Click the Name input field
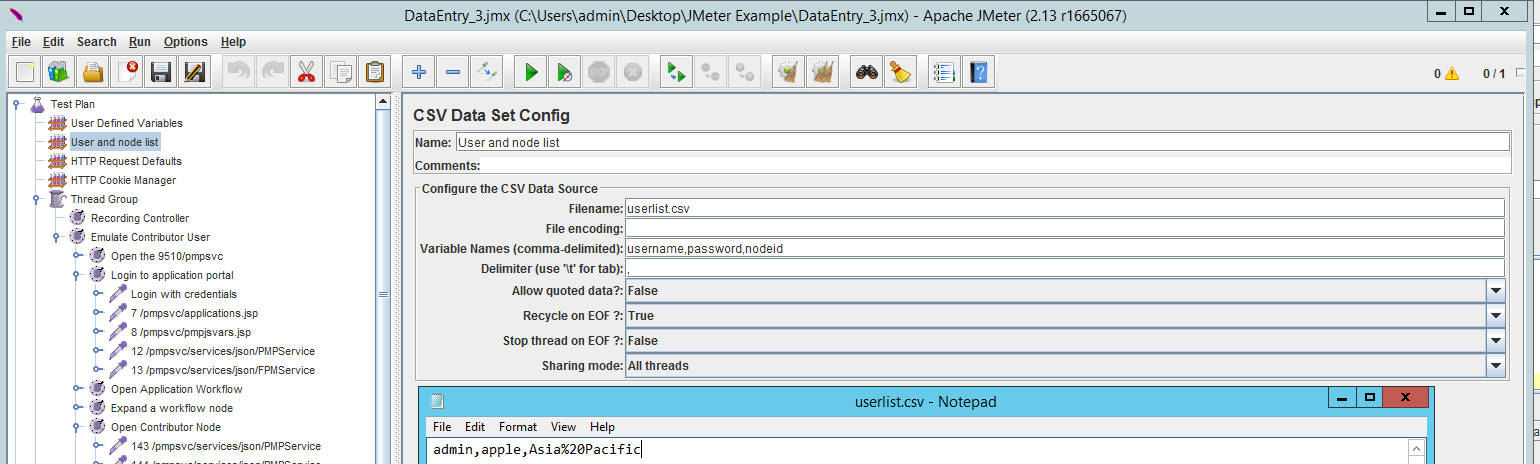This screenshot has width=1540, height=464. (x=982, y=142)
